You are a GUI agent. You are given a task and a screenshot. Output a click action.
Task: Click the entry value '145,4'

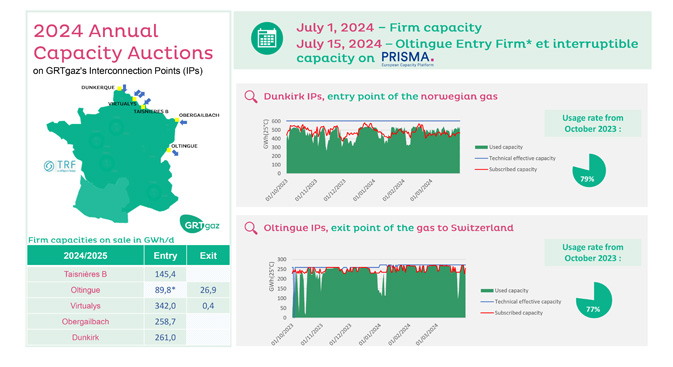pos(165,274)
